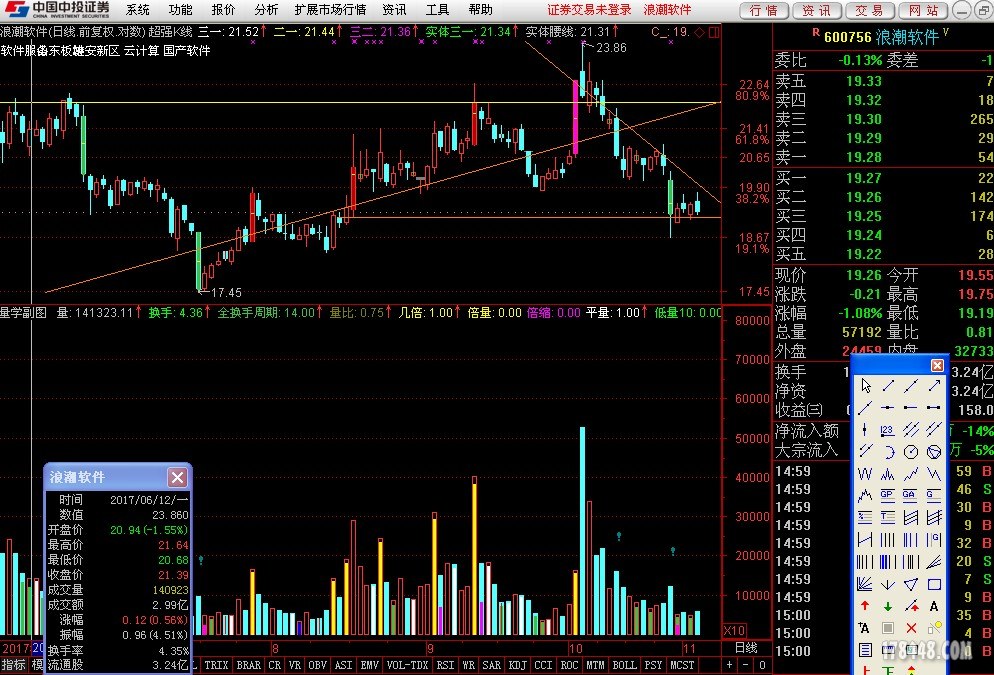
Task: Select the gray square tool in drawing toolbar
Action: click(x=888, y=628)
